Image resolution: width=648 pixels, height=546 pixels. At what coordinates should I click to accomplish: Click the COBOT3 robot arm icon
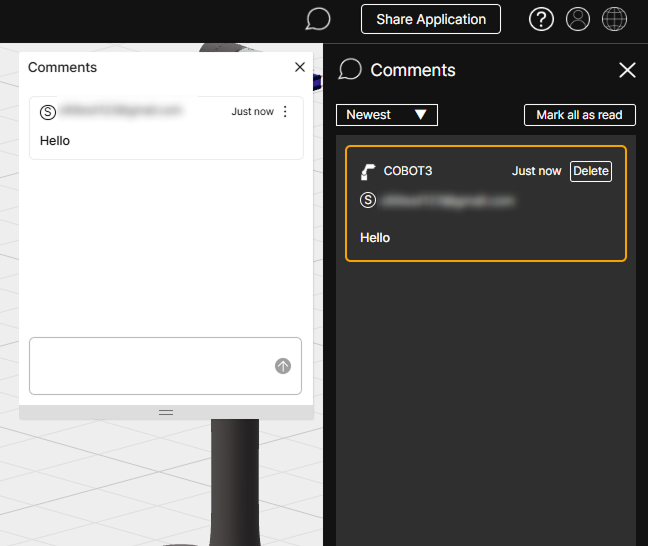[x=368, y=172]
